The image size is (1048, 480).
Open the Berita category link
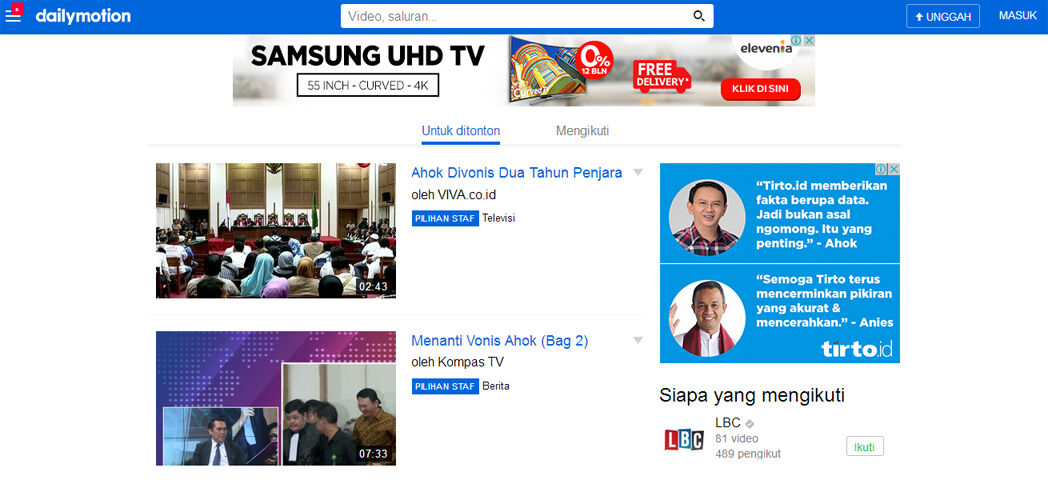pyautogui.click(x=495, y=386)
